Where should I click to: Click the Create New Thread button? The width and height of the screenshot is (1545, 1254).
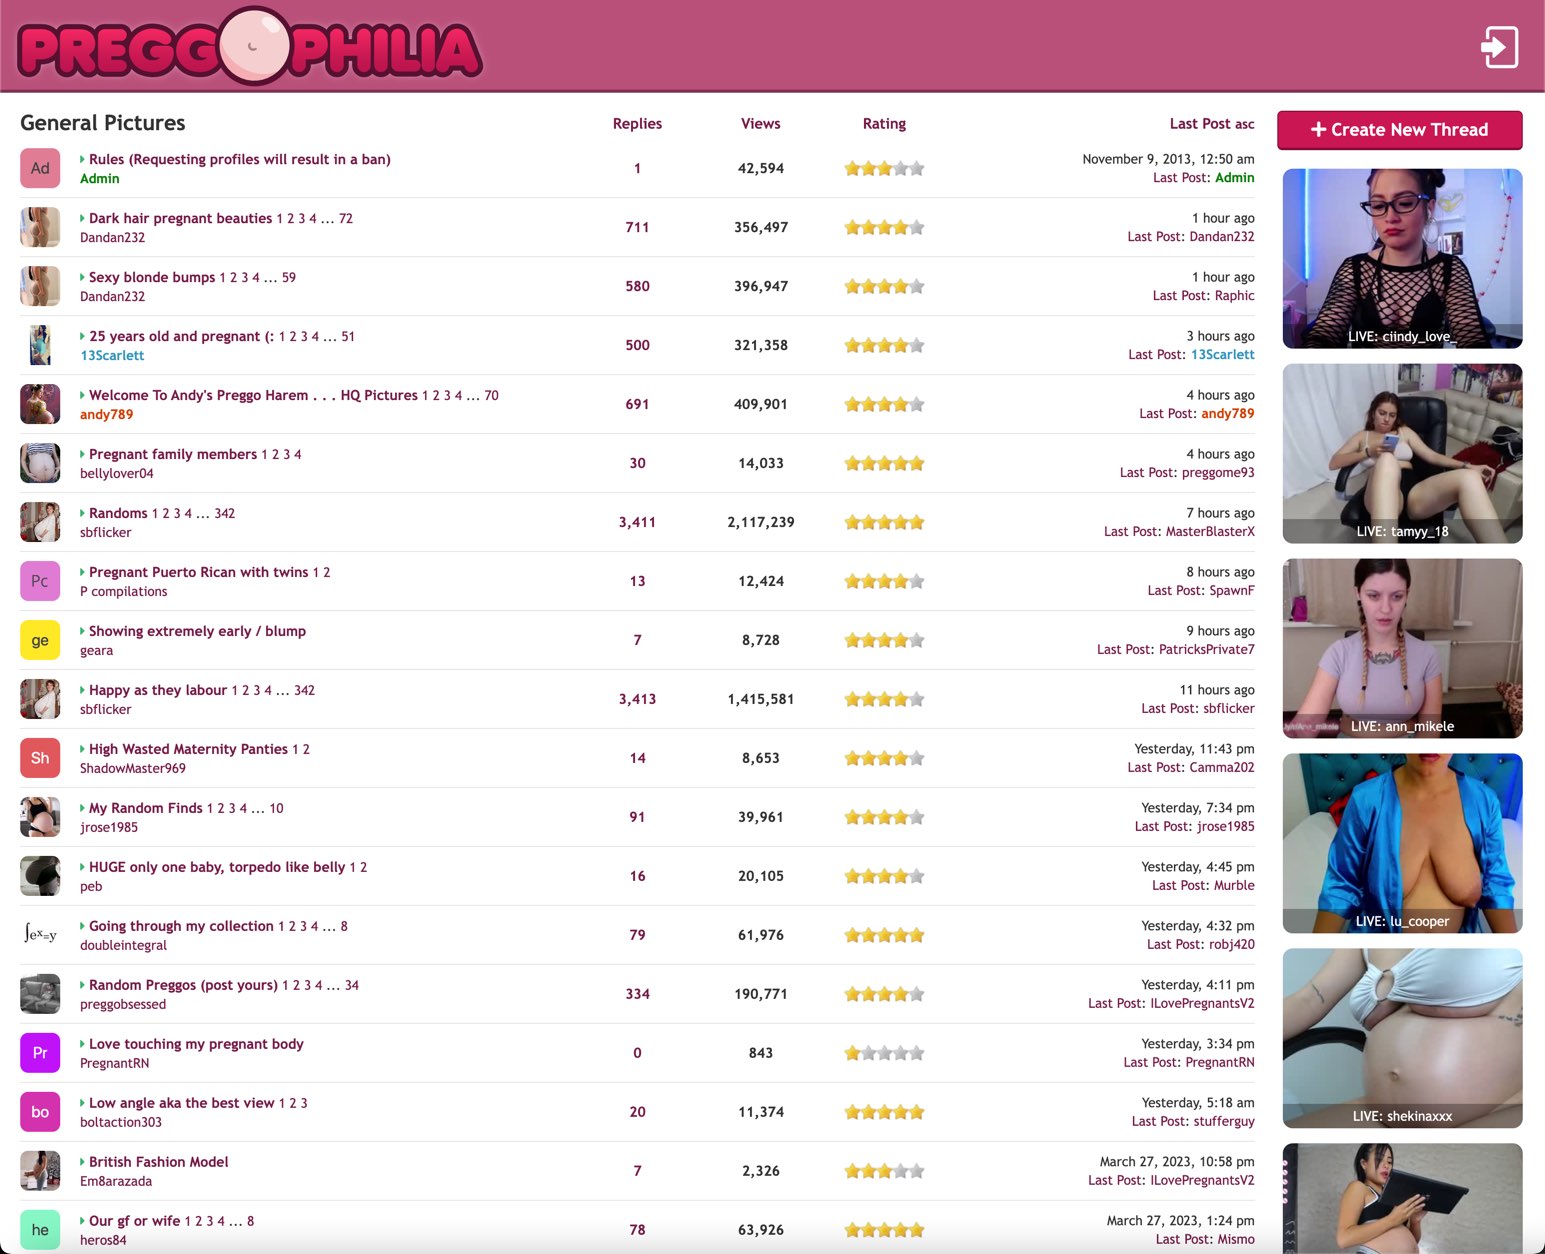[x=1399, y=130]
